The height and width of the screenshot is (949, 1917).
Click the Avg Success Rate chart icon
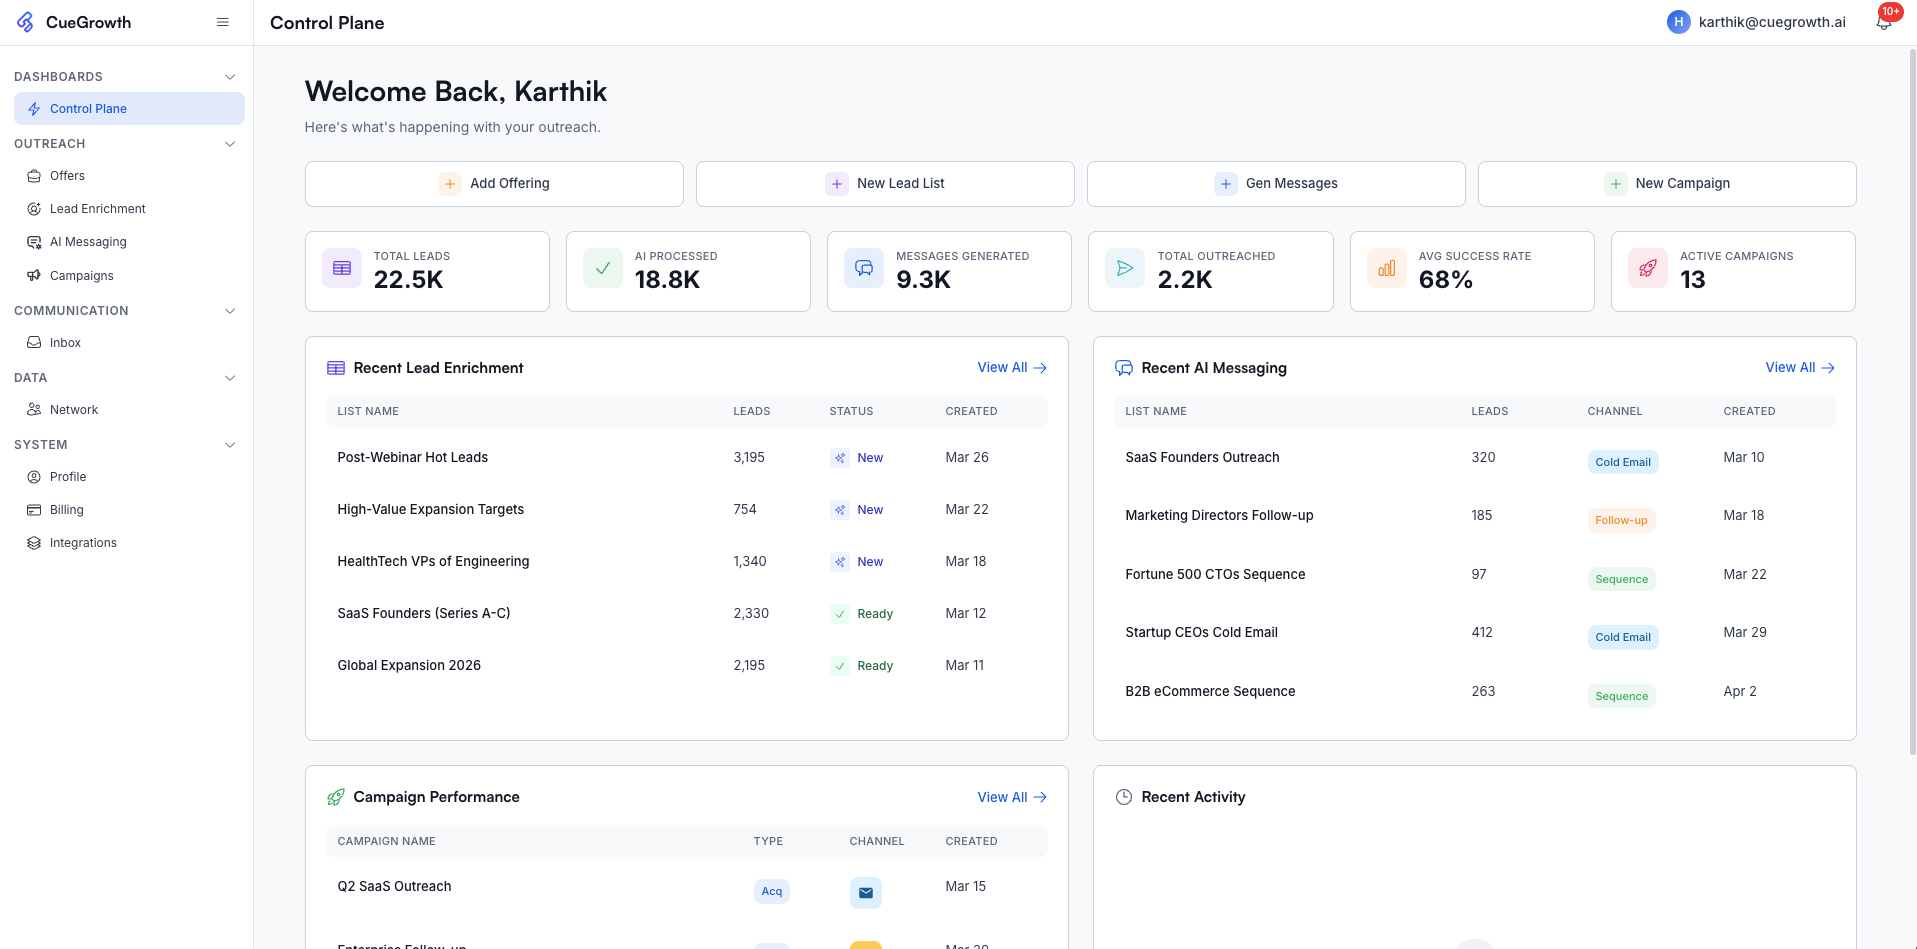1387,269
